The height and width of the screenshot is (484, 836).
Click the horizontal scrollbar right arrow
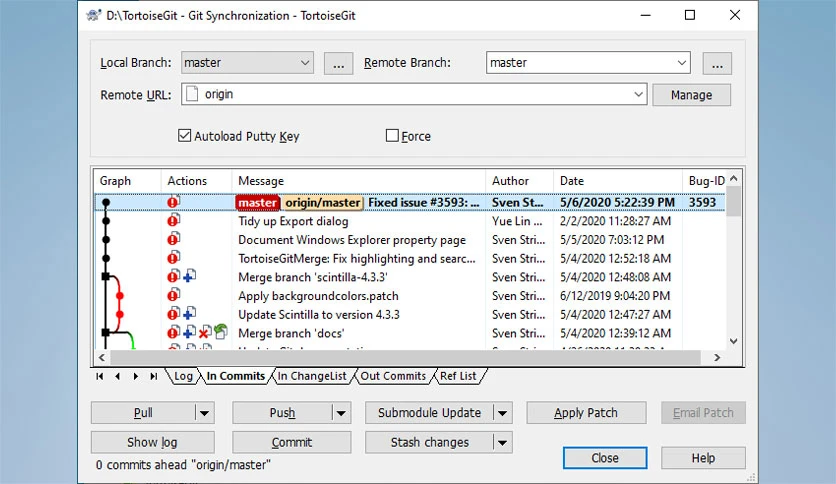pyautogui.click(x=717, y=358)
